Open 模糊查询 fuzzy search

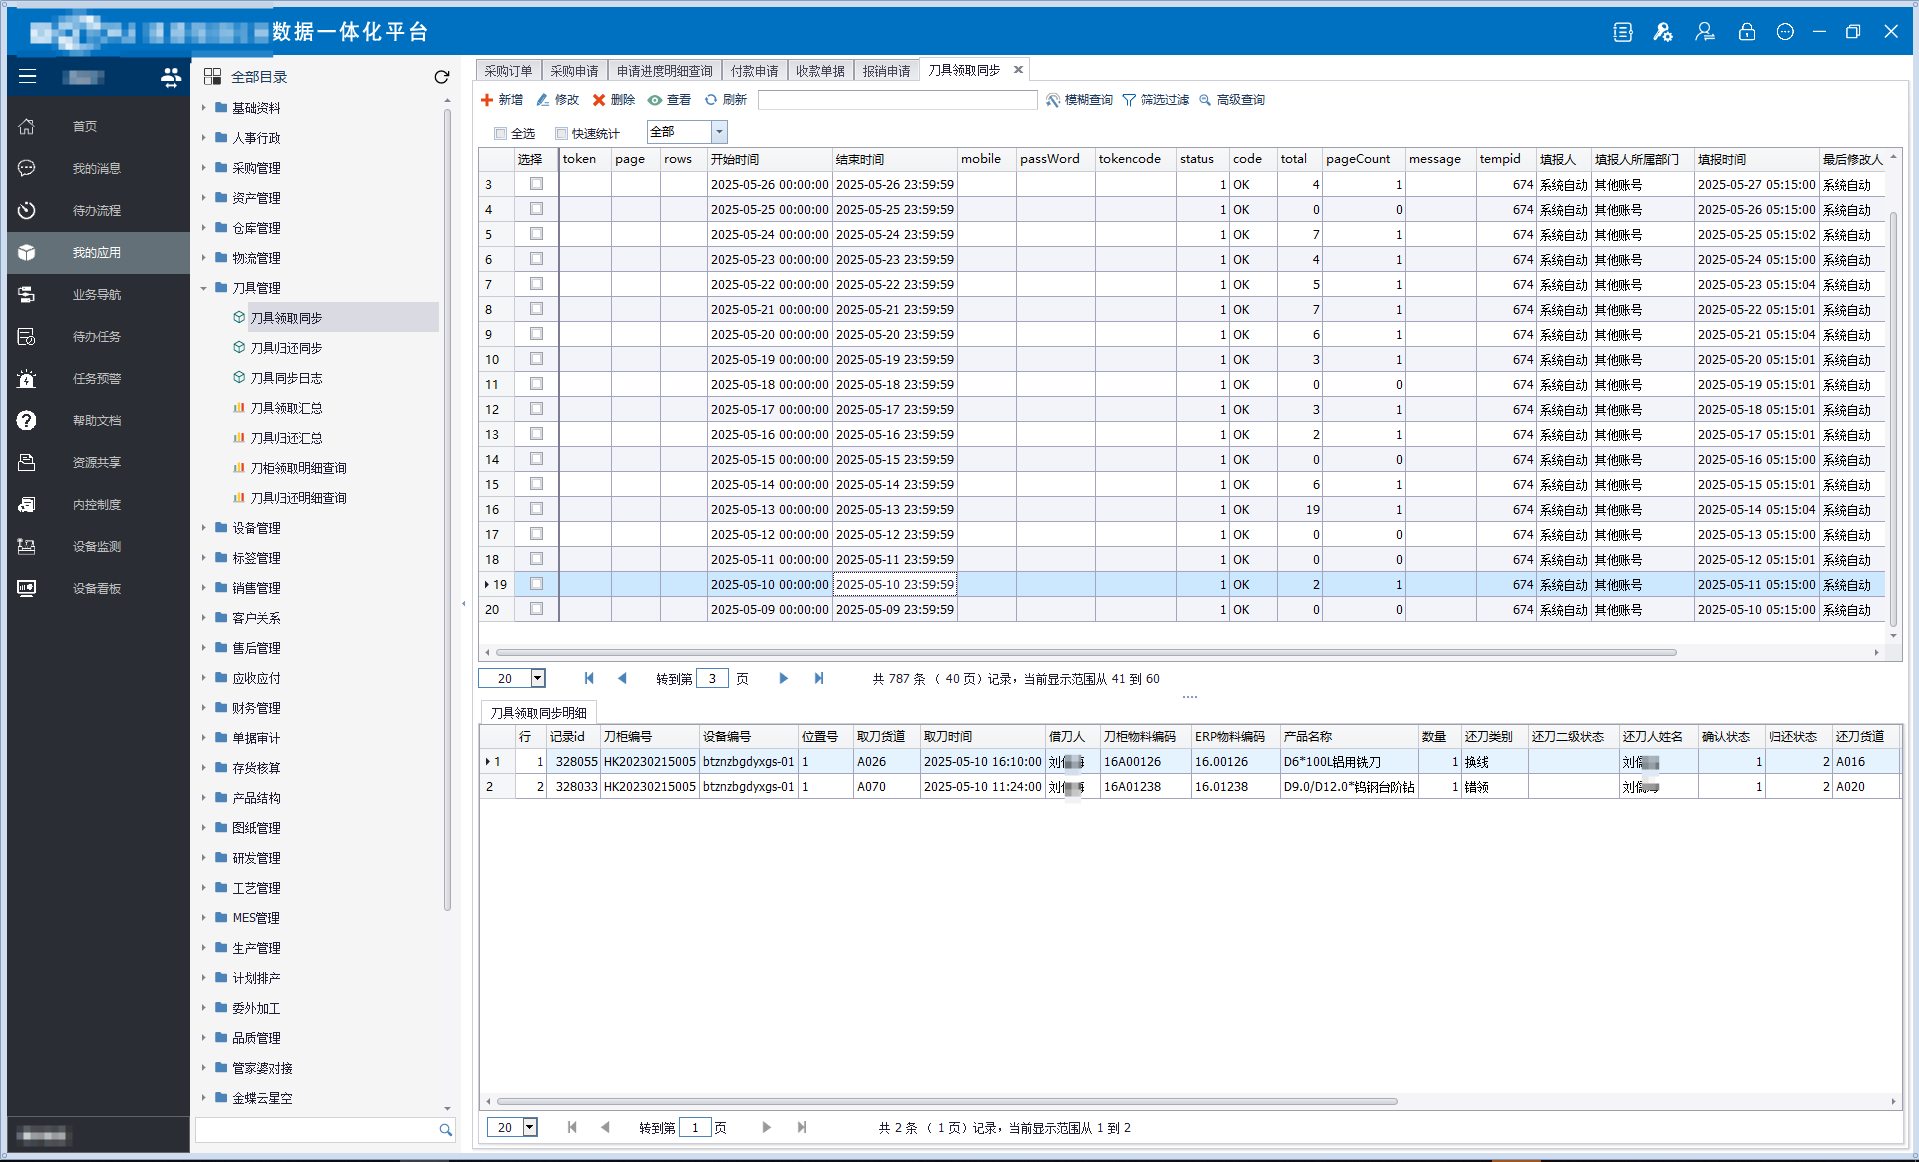pos(1080,99)
